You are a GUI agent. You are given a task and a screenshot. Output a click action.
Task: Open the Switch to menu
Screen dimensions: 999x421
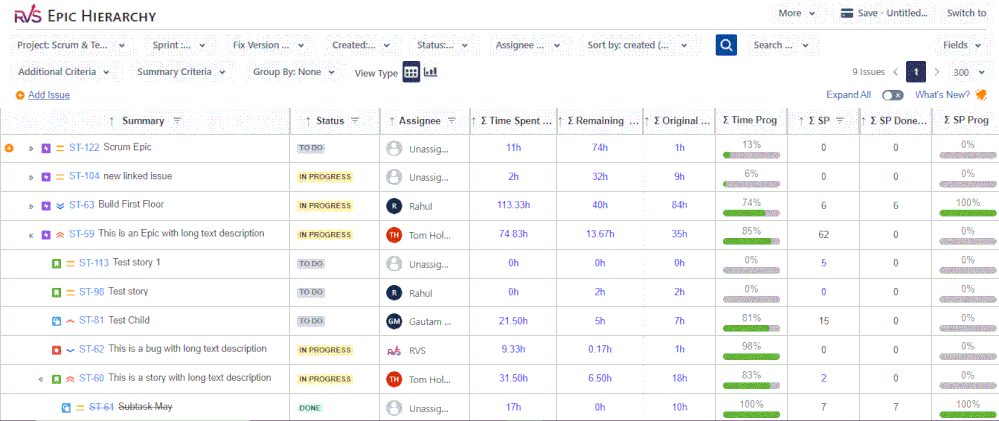(967, 13)
